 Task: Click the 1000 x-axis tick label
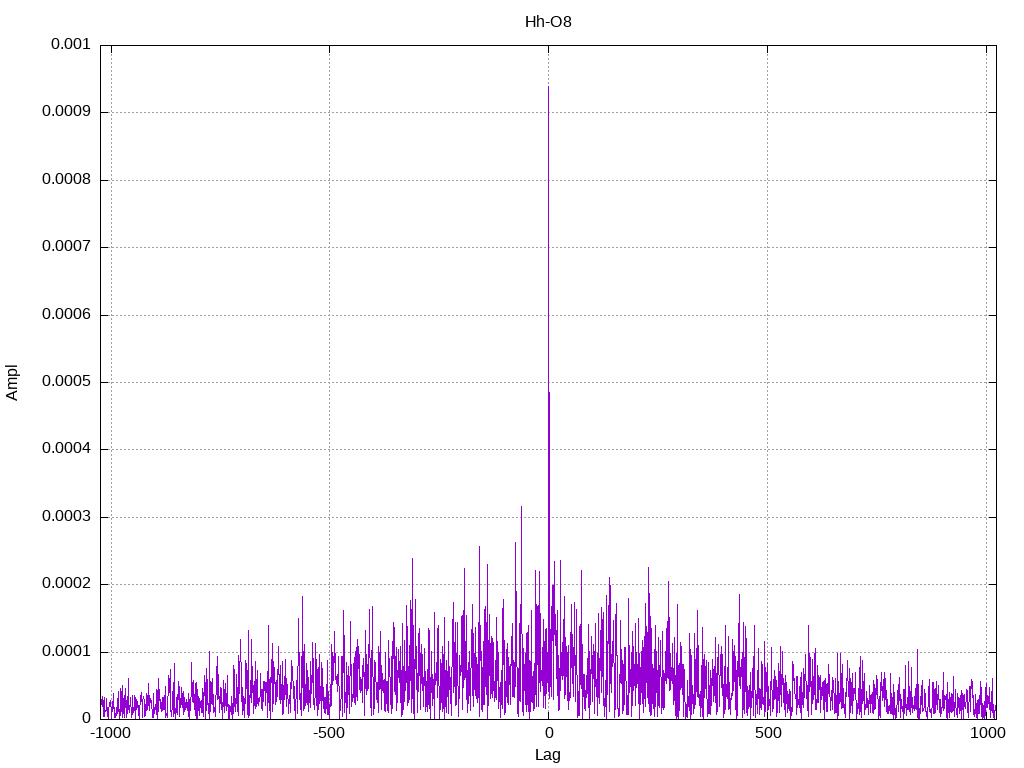tap(988, 734)
